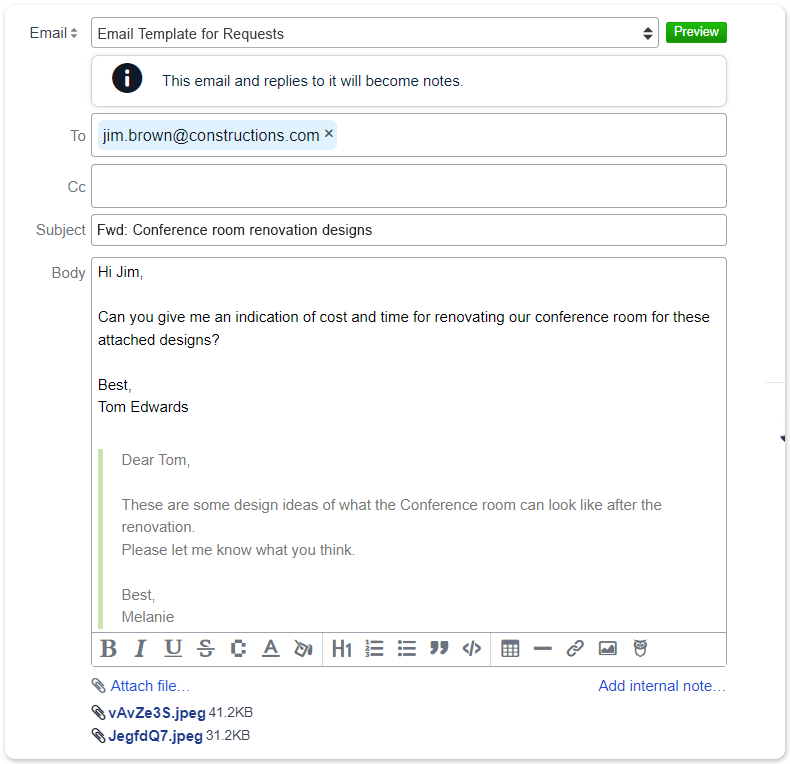Underline the selected text
The image size is (790, 764).
tap(173, 649)
